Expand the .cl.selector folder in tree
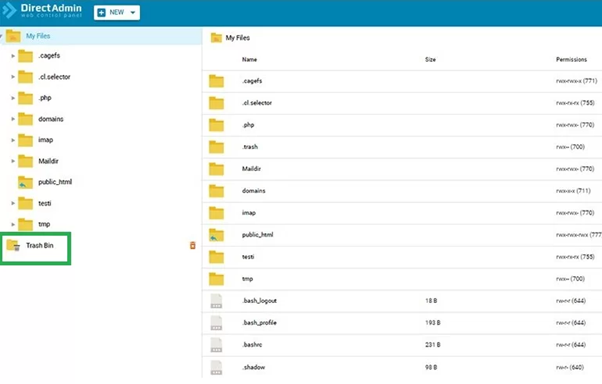Image resolution: width=602 pixels, height=384 pixels. tap(13, 77)
